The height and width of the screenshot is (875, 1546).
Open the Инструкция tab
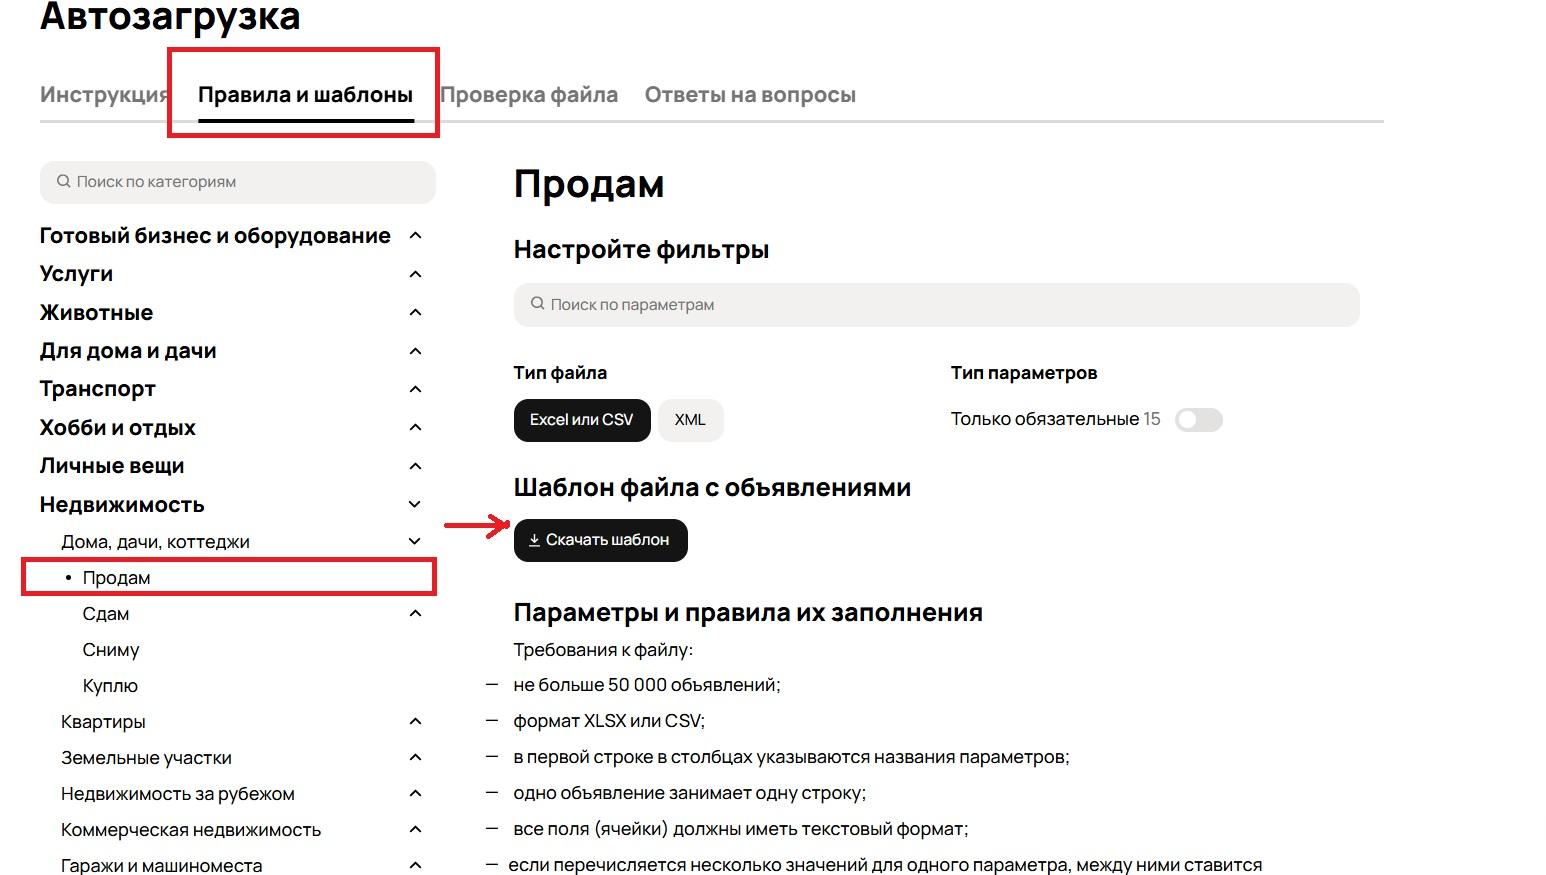pos(103,95)
